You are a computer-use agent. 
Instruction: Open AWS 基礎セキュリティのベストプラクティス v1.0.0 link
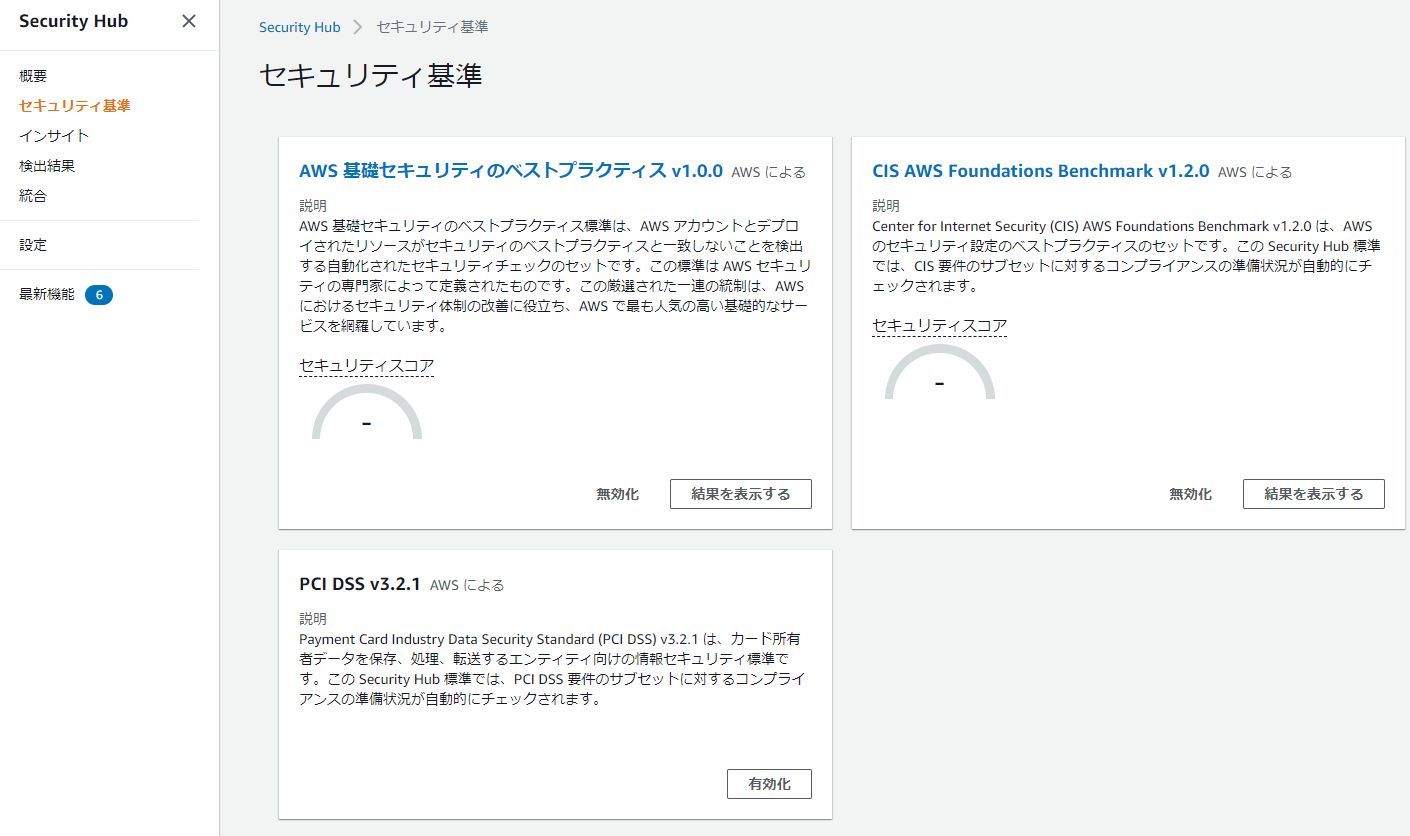(x=511, y=171)
